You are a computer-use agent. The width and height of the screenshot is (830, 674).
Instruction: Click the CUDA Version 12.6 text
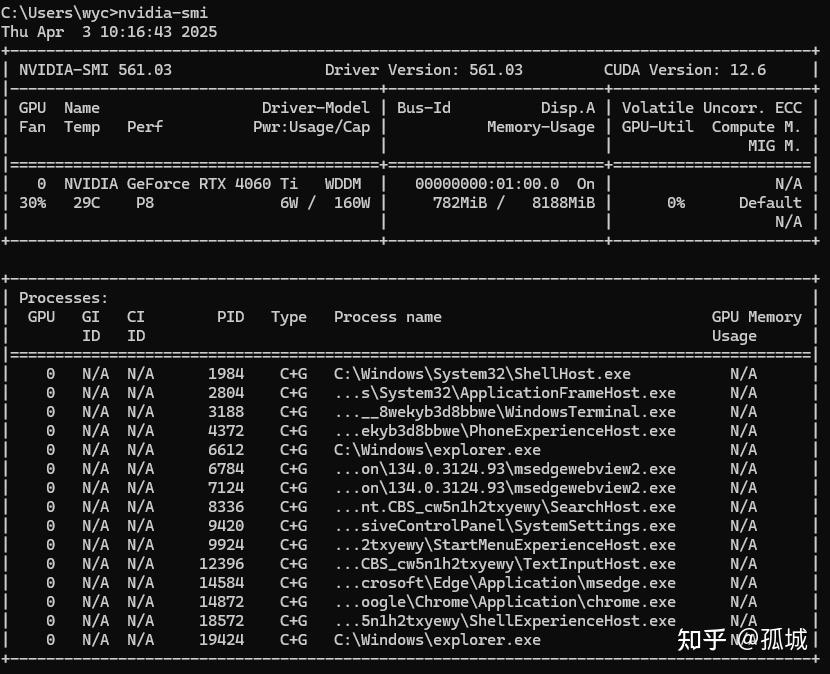(684, 69)
